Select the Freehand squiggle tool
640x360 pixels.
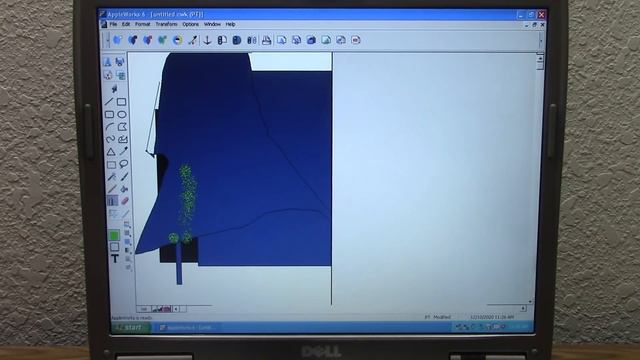110,139
